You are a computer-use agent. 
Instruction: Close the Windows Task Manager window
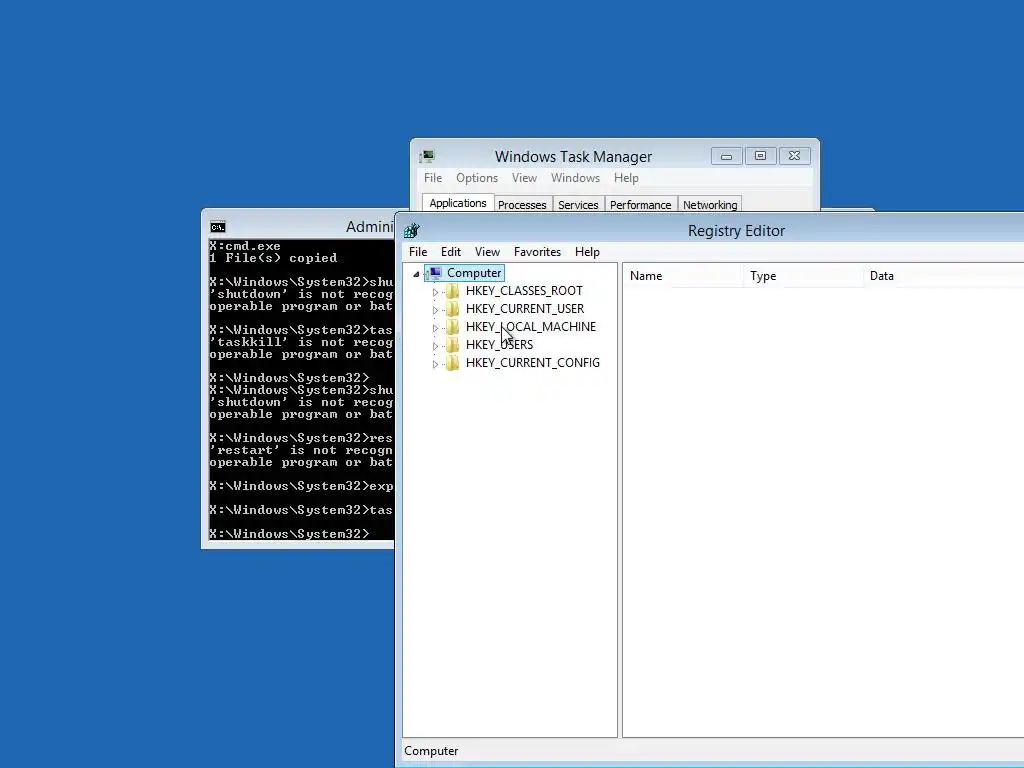click(794, 156)
